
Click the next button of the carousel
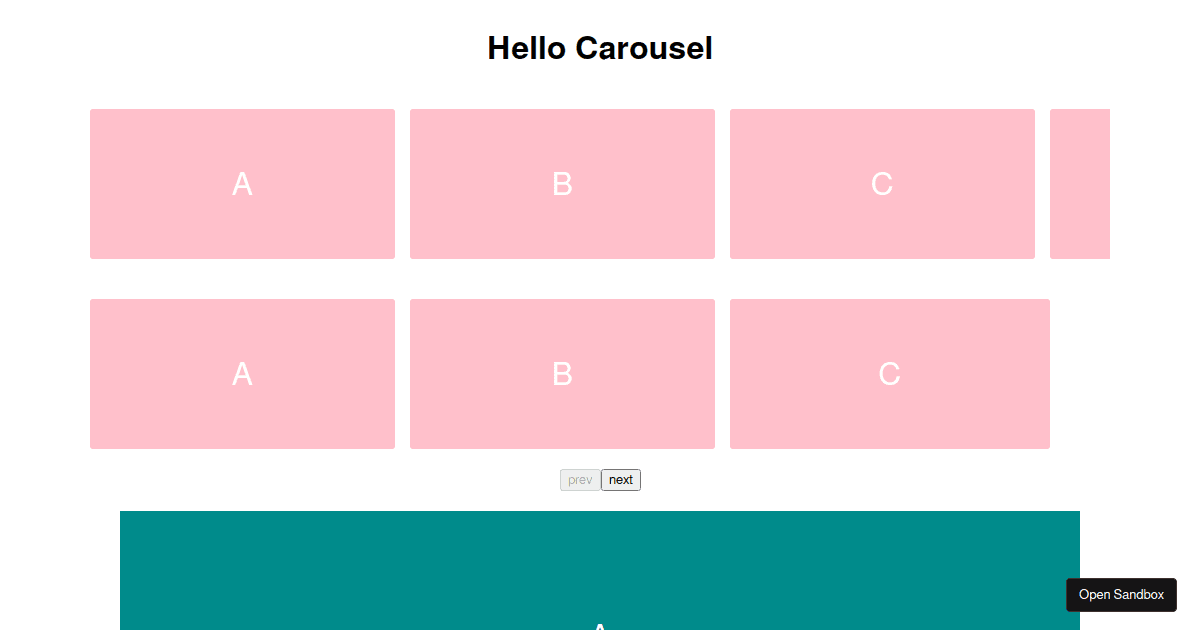tap(620, 480)
